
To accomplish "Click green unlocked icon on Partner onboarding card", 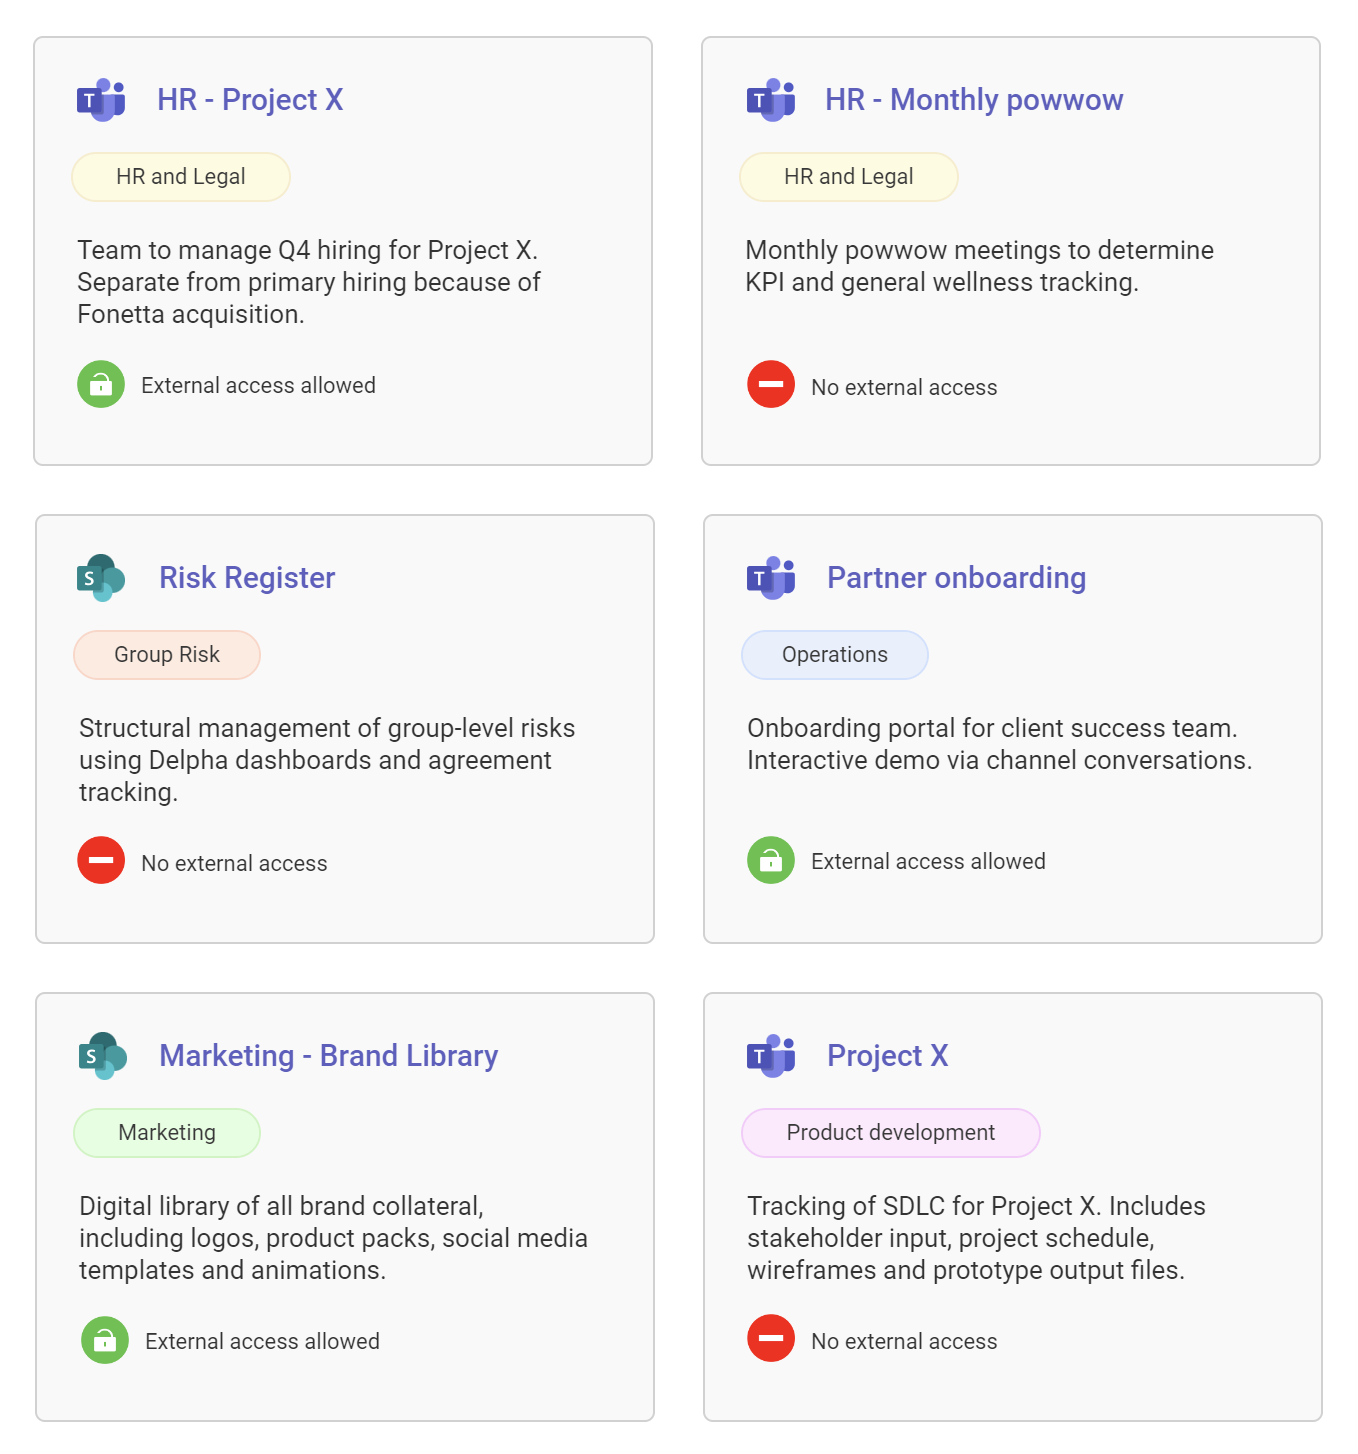I will tap(771, 860).
